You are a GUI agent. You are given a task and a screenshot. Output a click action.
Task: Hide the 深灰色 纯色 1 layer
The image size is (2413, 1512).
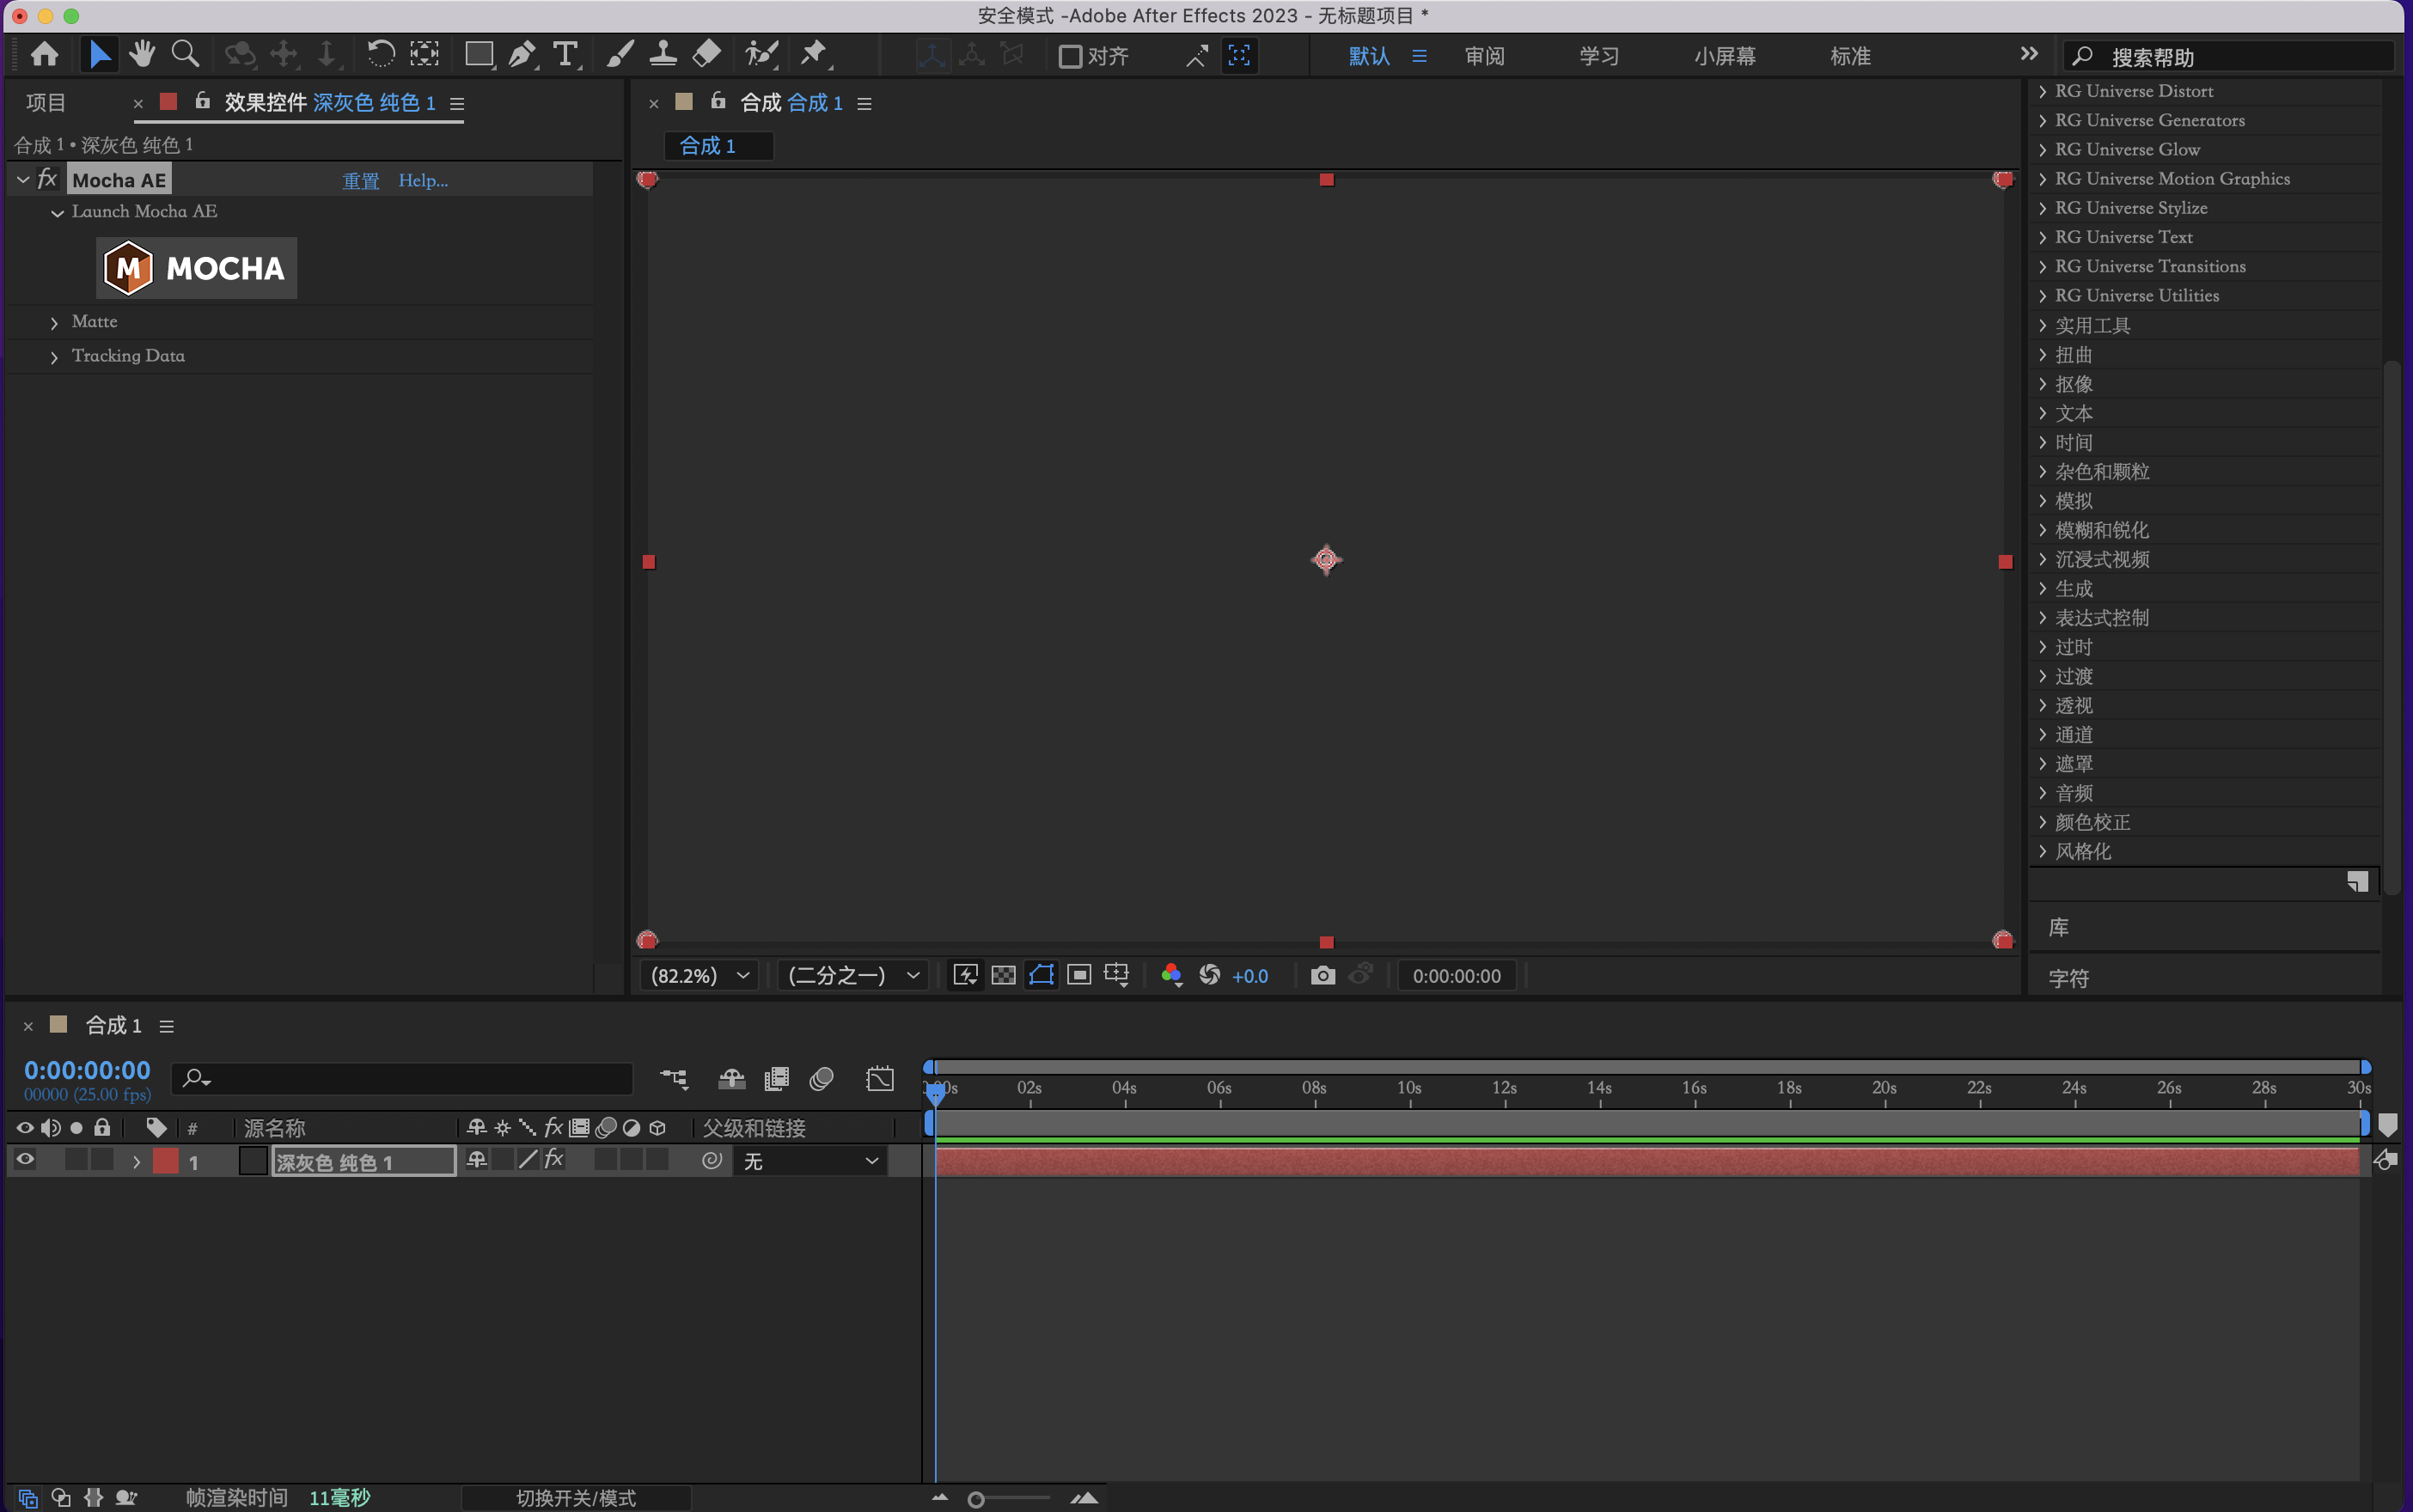coord(25,1160)
